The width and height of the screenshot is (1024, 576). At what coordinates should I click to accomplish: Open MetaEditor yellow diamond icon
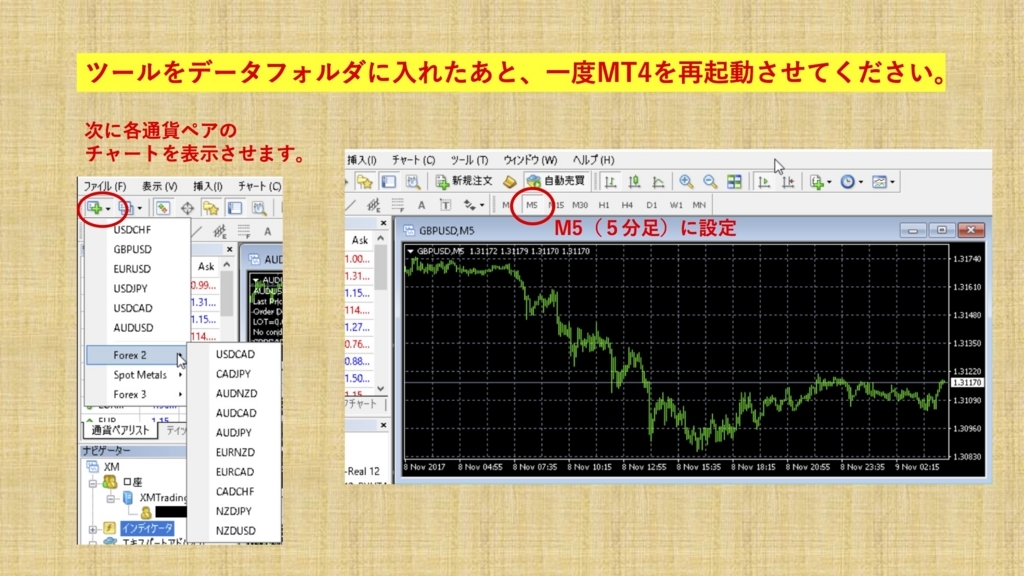coord(510,182)
